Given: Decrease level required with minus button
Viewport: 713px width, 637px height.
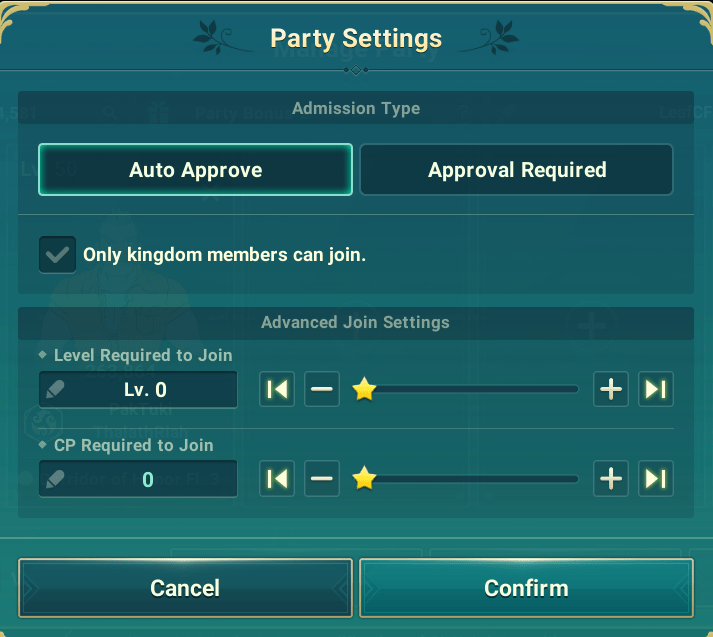Looking at the screenshot, I should [322, 389].
